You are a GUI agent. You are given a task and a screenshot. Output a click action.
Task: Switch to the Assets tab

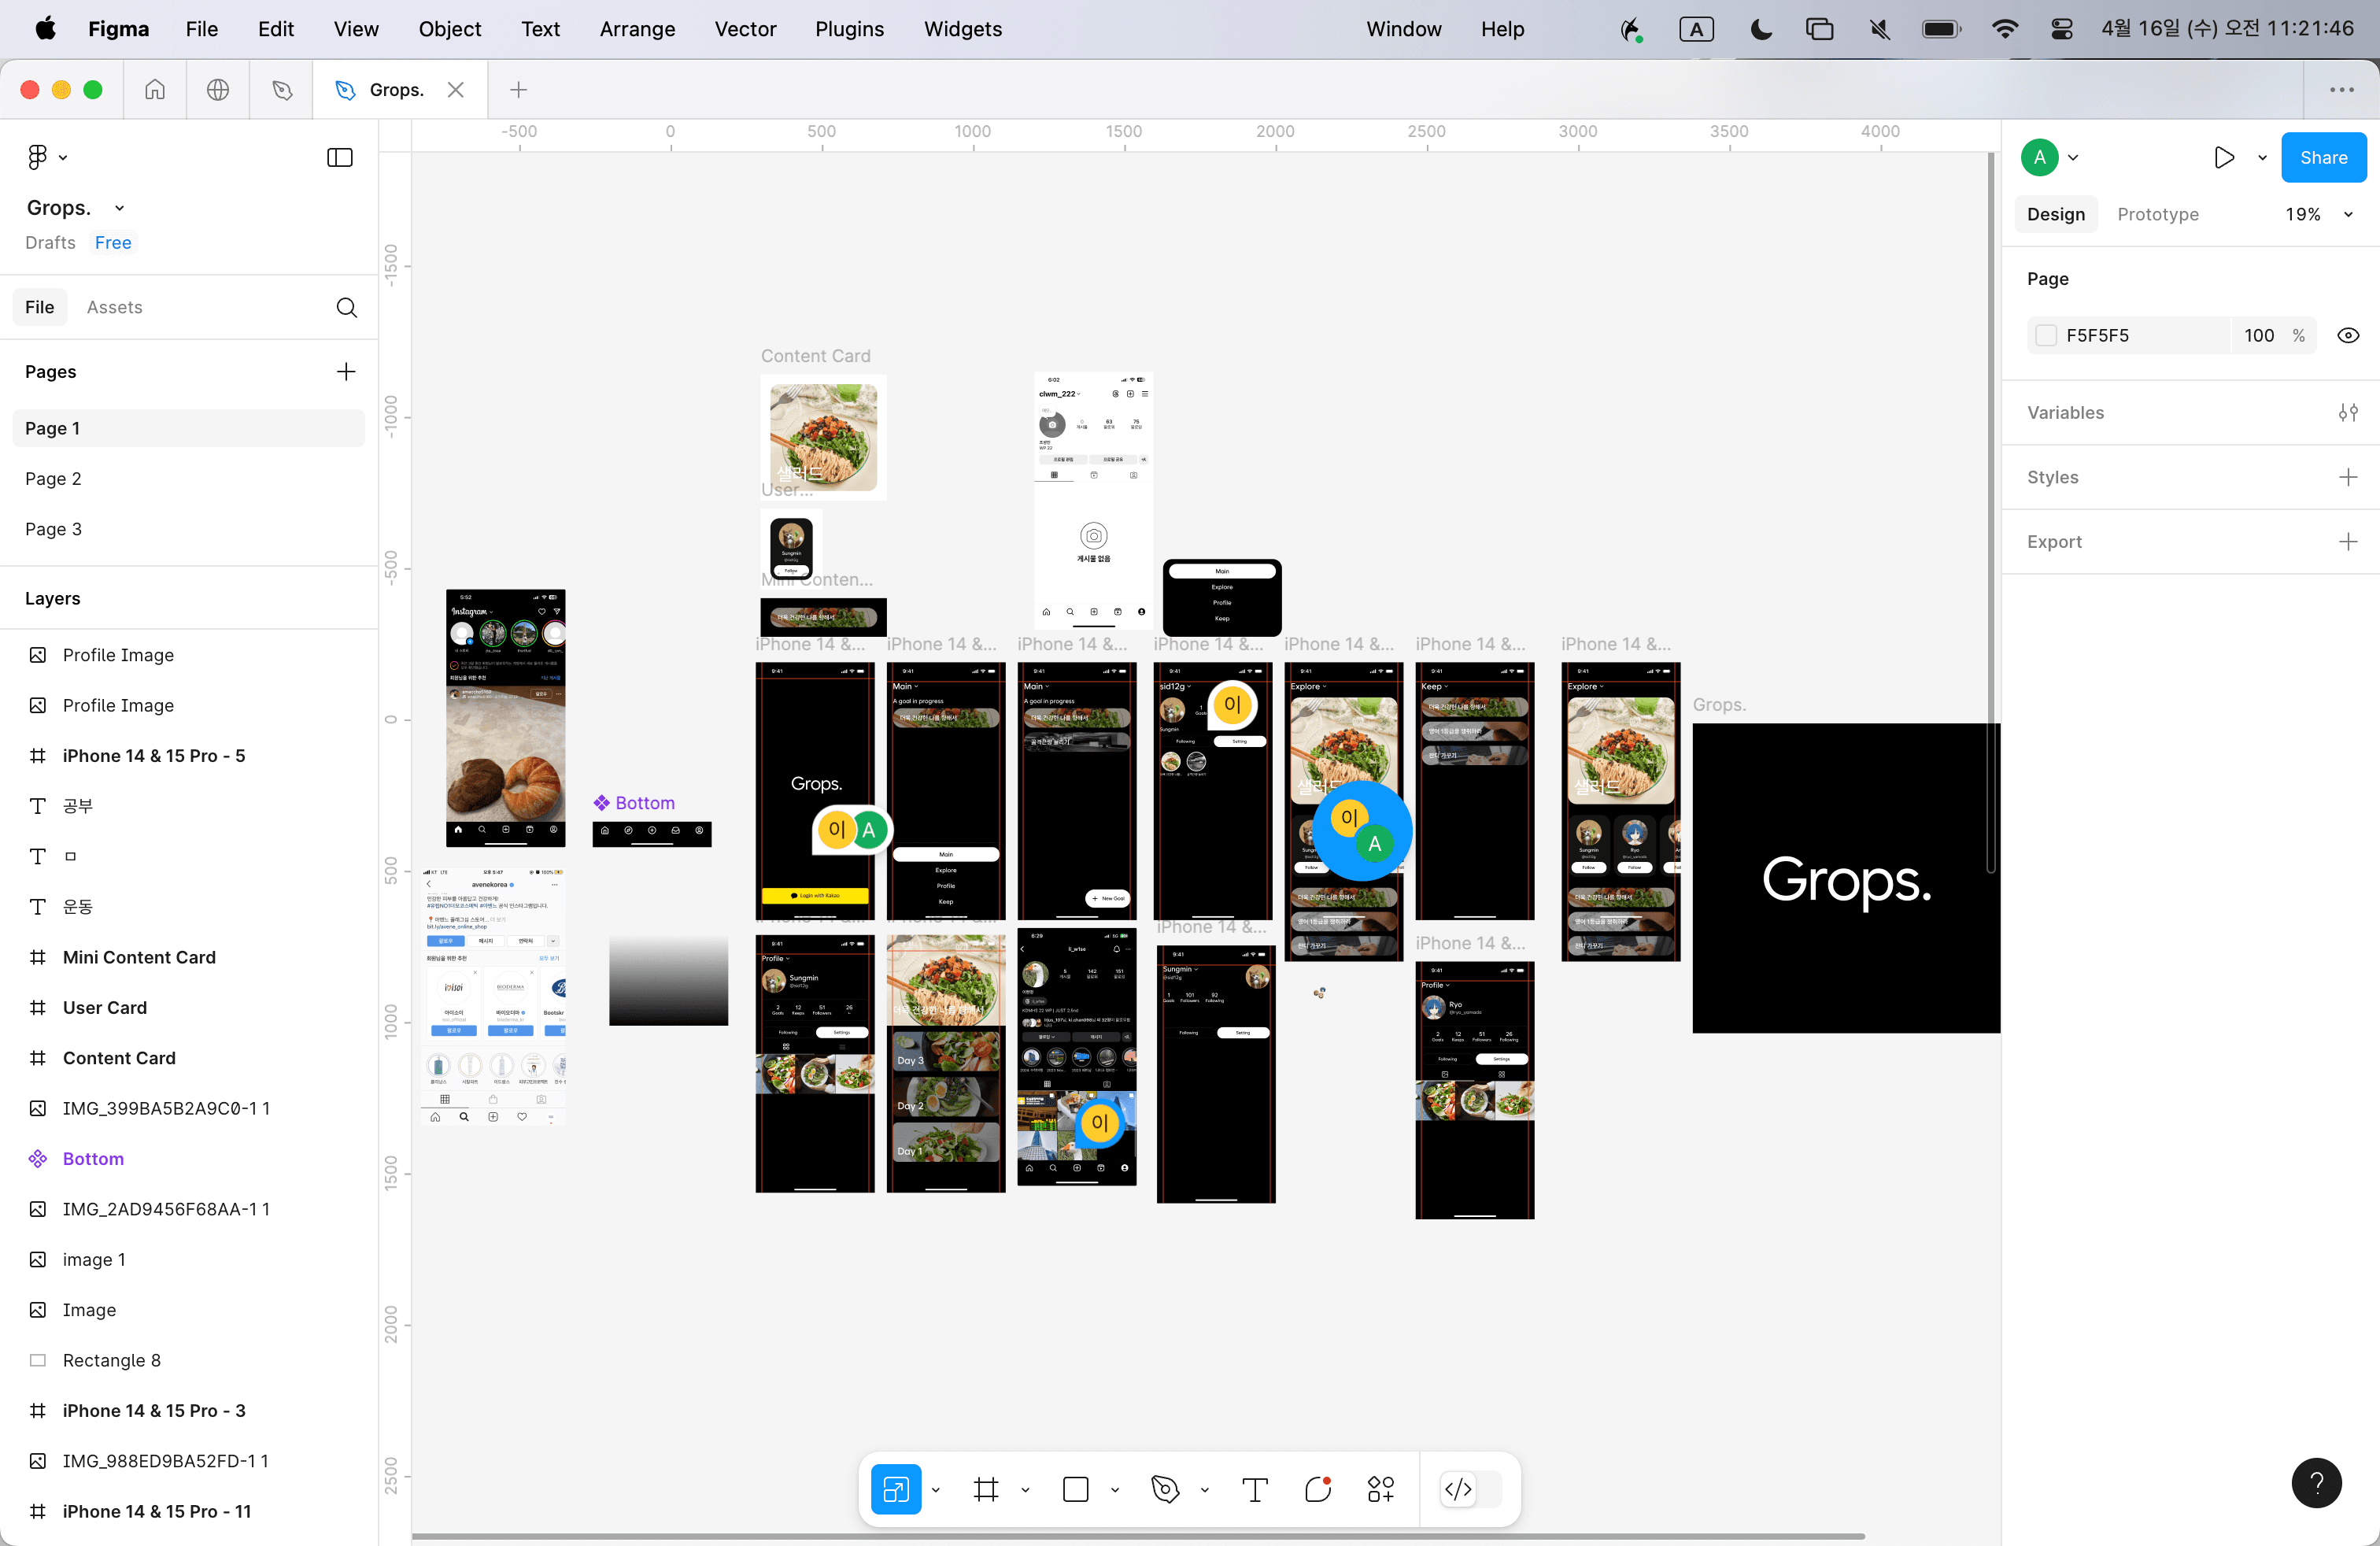click(x=114, y=307)
